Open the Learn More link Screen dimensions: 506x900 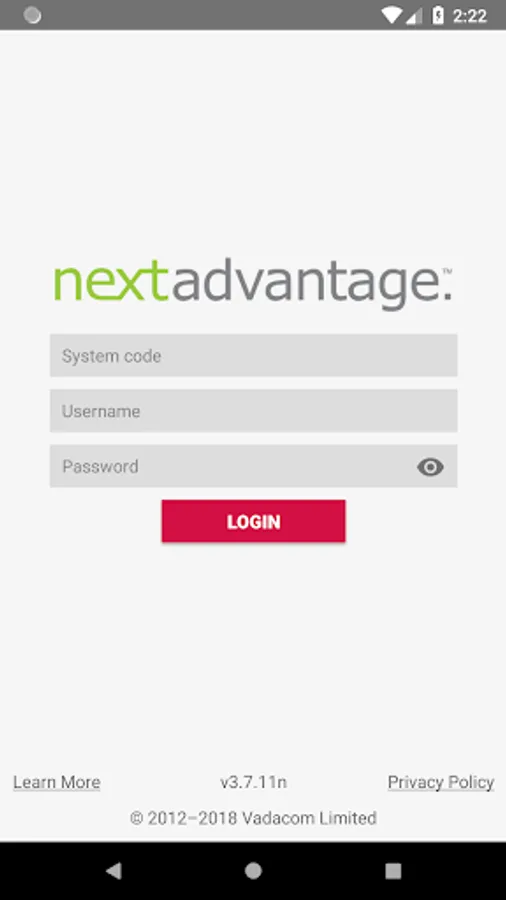point(57,782)
